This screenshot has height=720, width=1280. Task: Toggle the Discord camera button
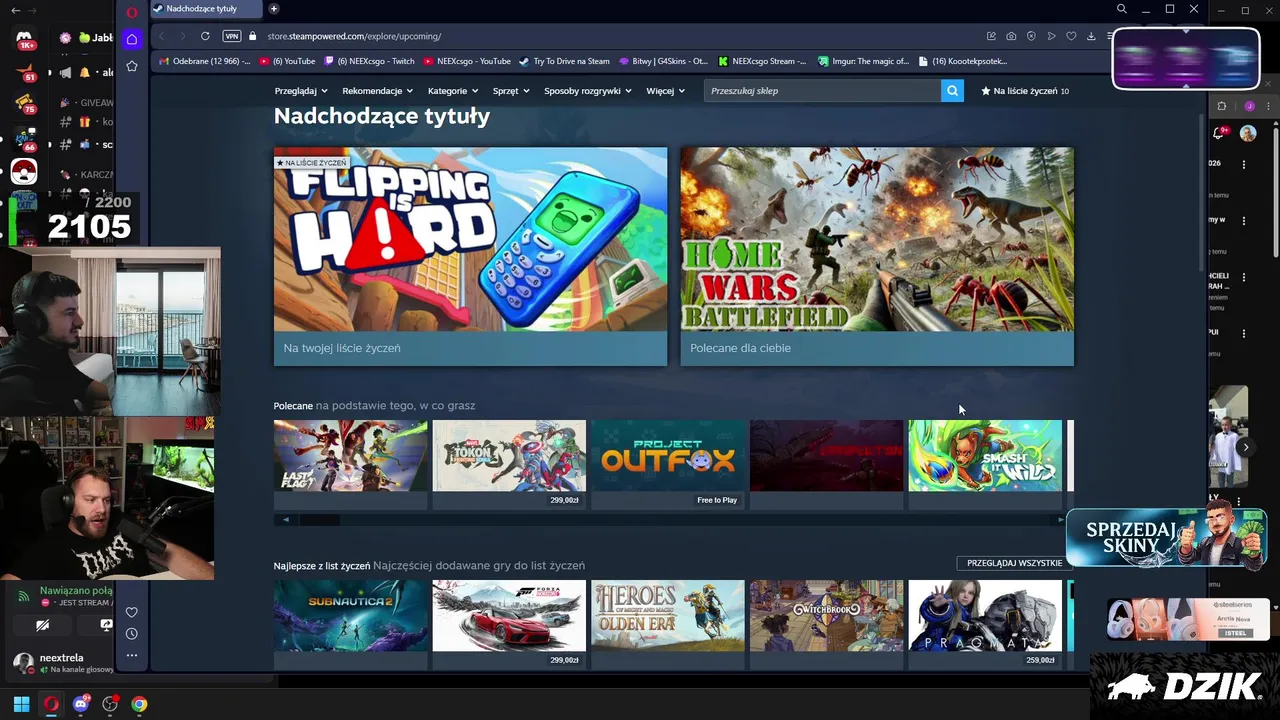[x=43, y=625]
